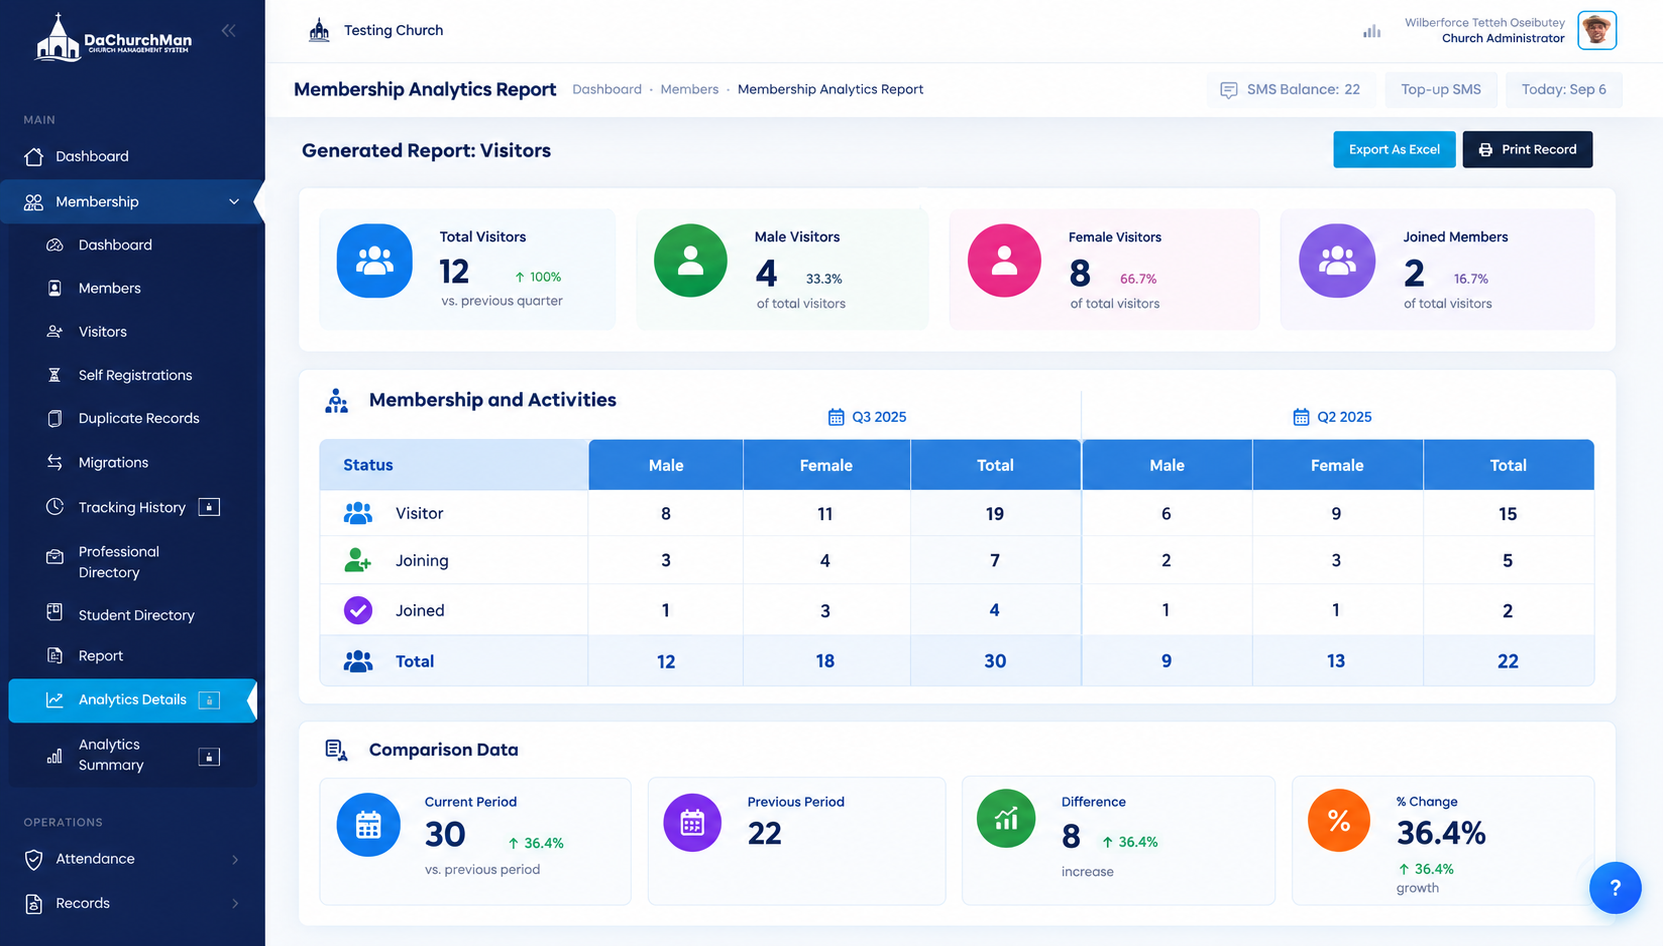Click the Comparison Data section icon
The width and height of the screenshot is (1663, 946).
[x=336, y=750]
